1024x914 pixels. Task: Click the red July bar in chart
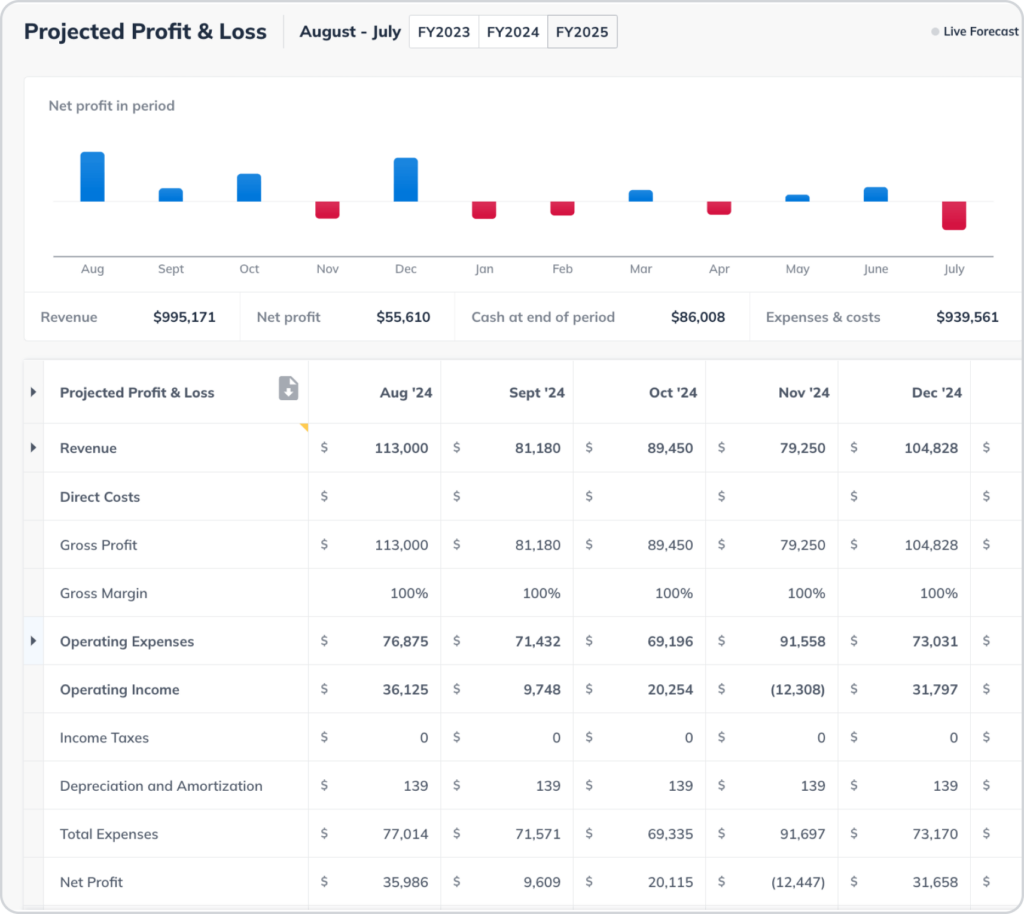954,215
